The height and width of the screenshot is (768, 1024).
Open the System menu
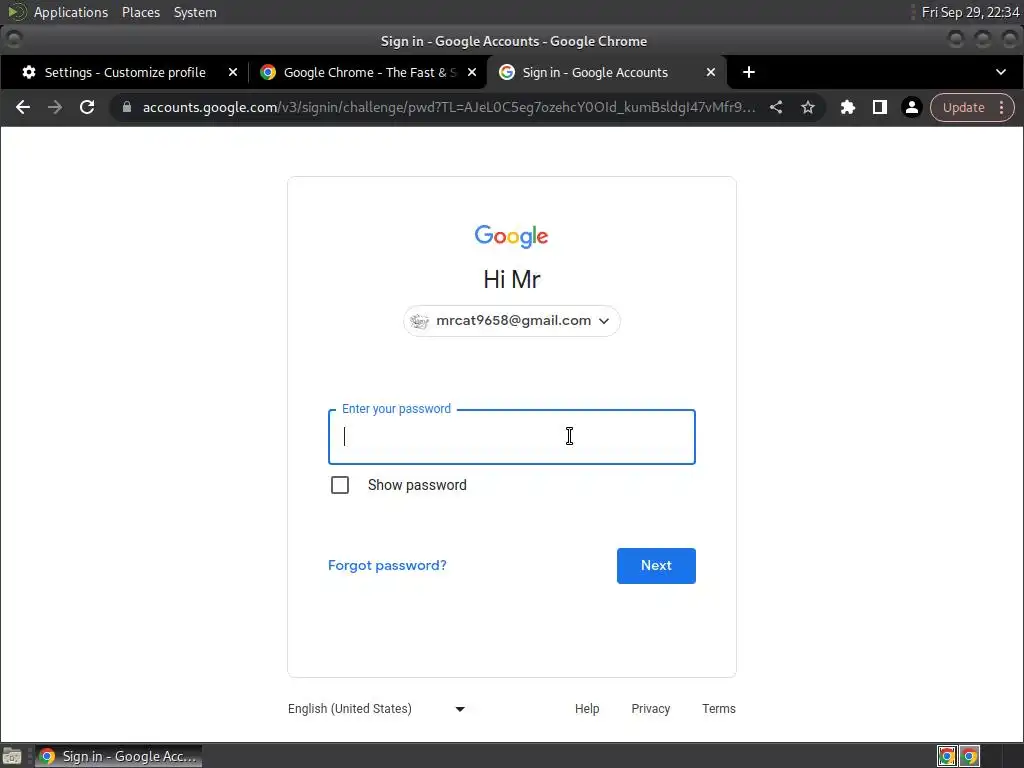[195, 12]
